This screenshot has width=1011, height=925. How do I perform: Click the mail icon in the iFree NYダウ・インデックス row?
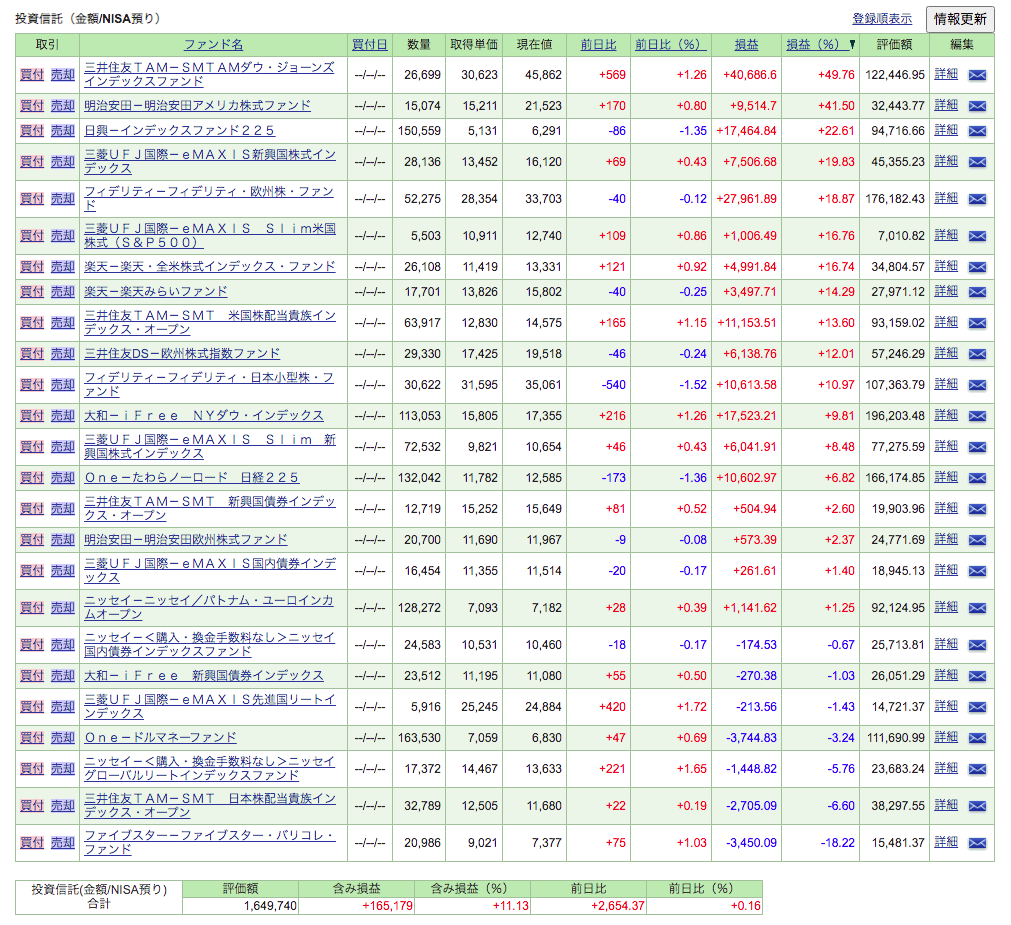(977, 416)
